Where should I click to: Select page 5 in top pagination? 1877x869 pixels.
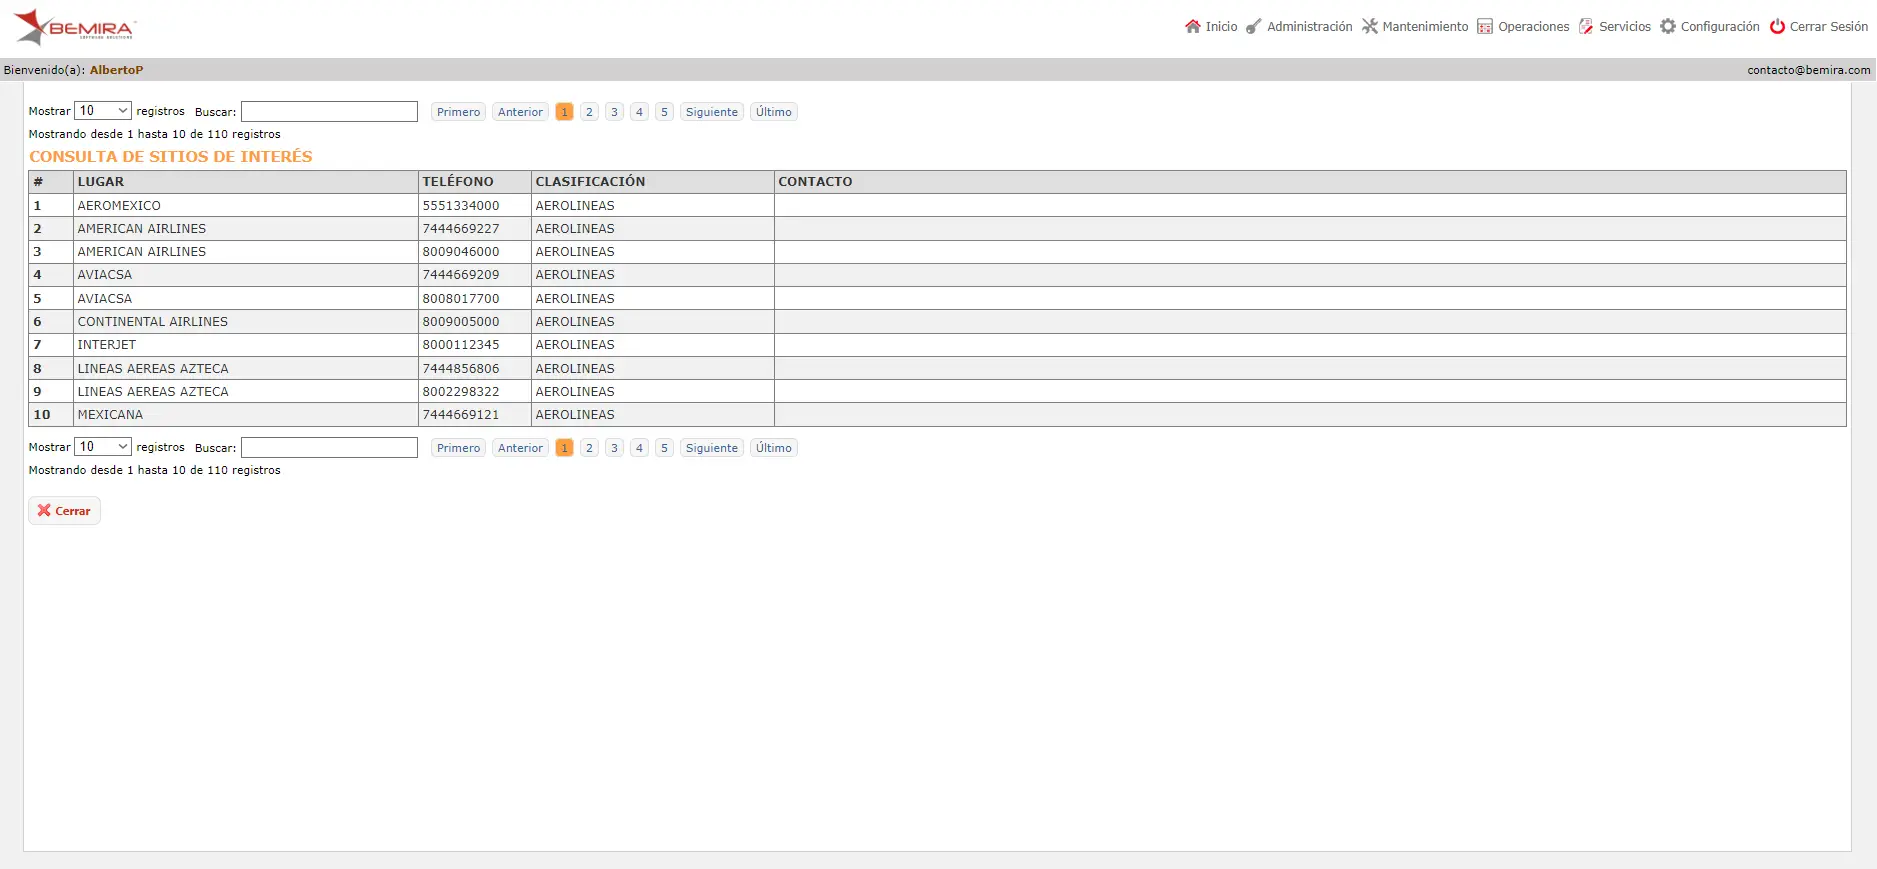[x=664, y=112]
